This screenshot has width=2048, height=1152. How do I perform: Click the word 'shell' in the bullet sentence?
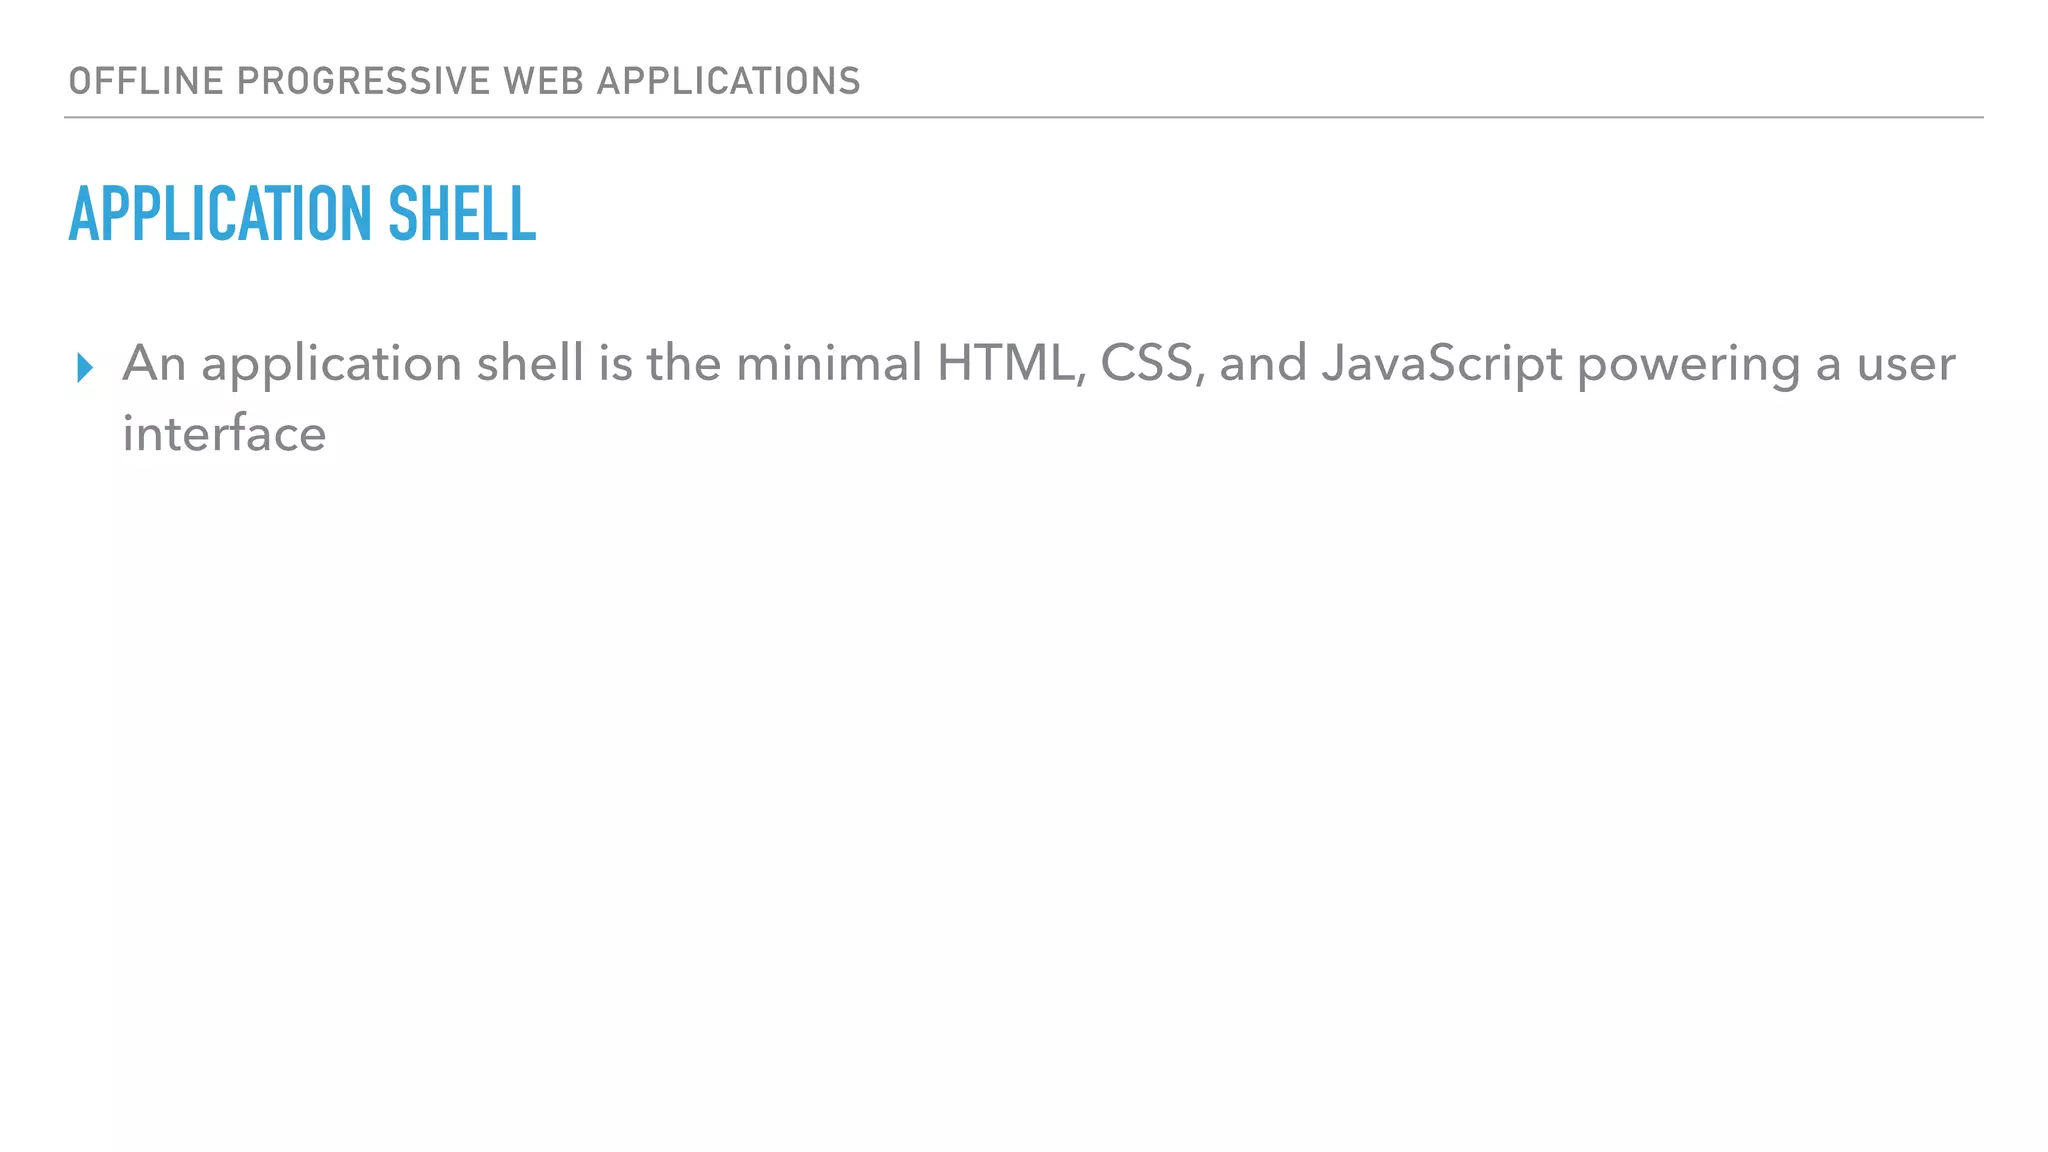click(529, 363)
